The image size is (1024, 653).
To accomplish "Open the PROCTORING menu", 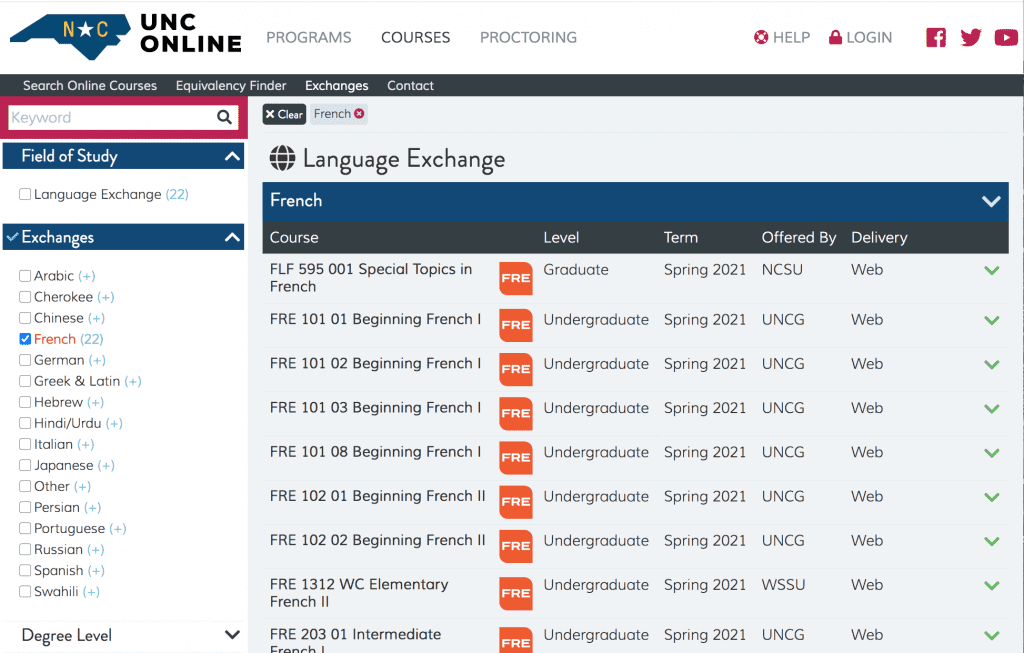I will [528, 37].
